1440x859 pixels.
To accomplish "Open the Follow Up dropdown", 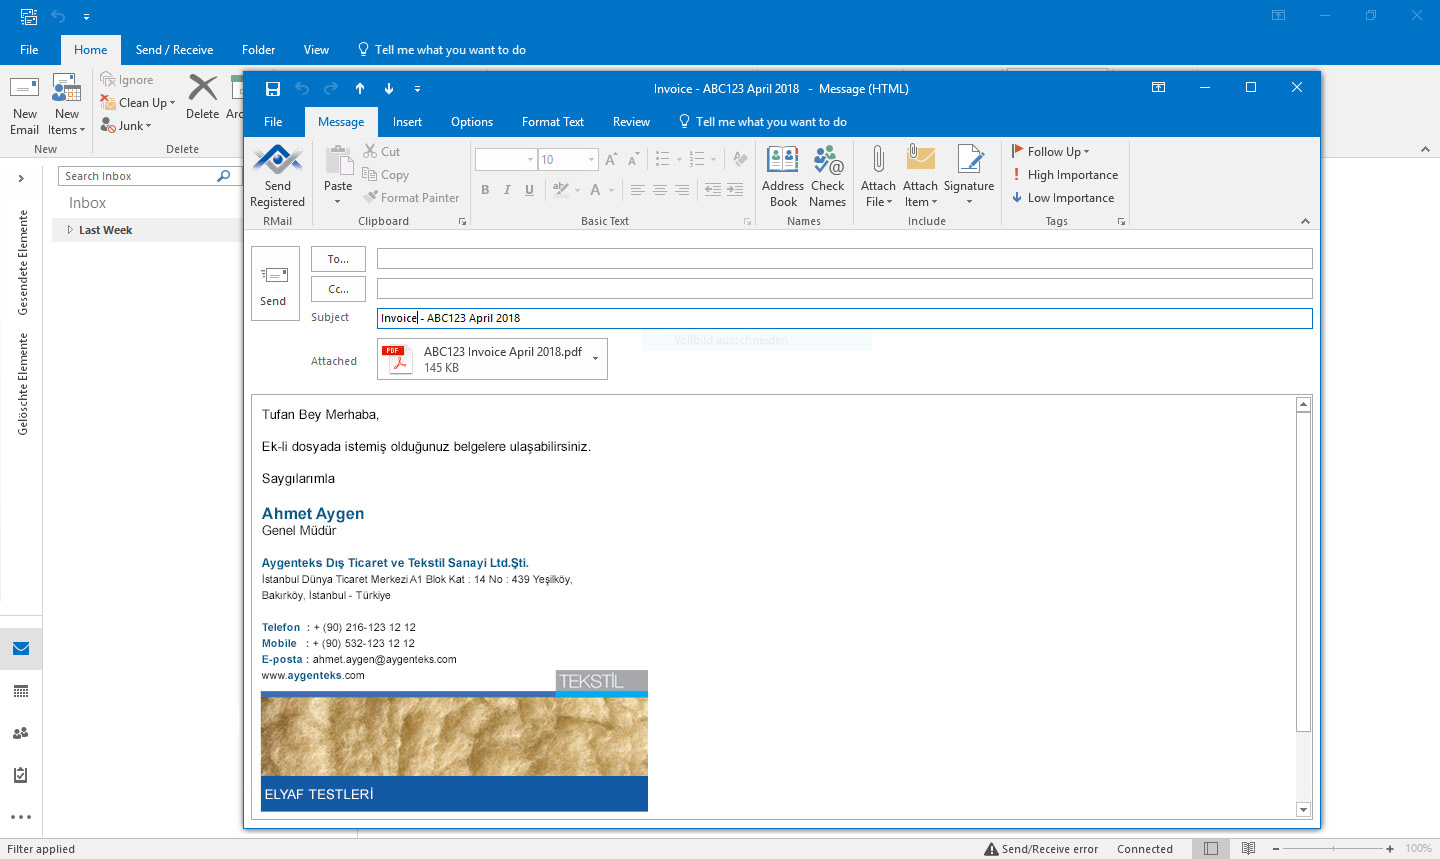I will pyautogui.click(x=1050, y=152).
